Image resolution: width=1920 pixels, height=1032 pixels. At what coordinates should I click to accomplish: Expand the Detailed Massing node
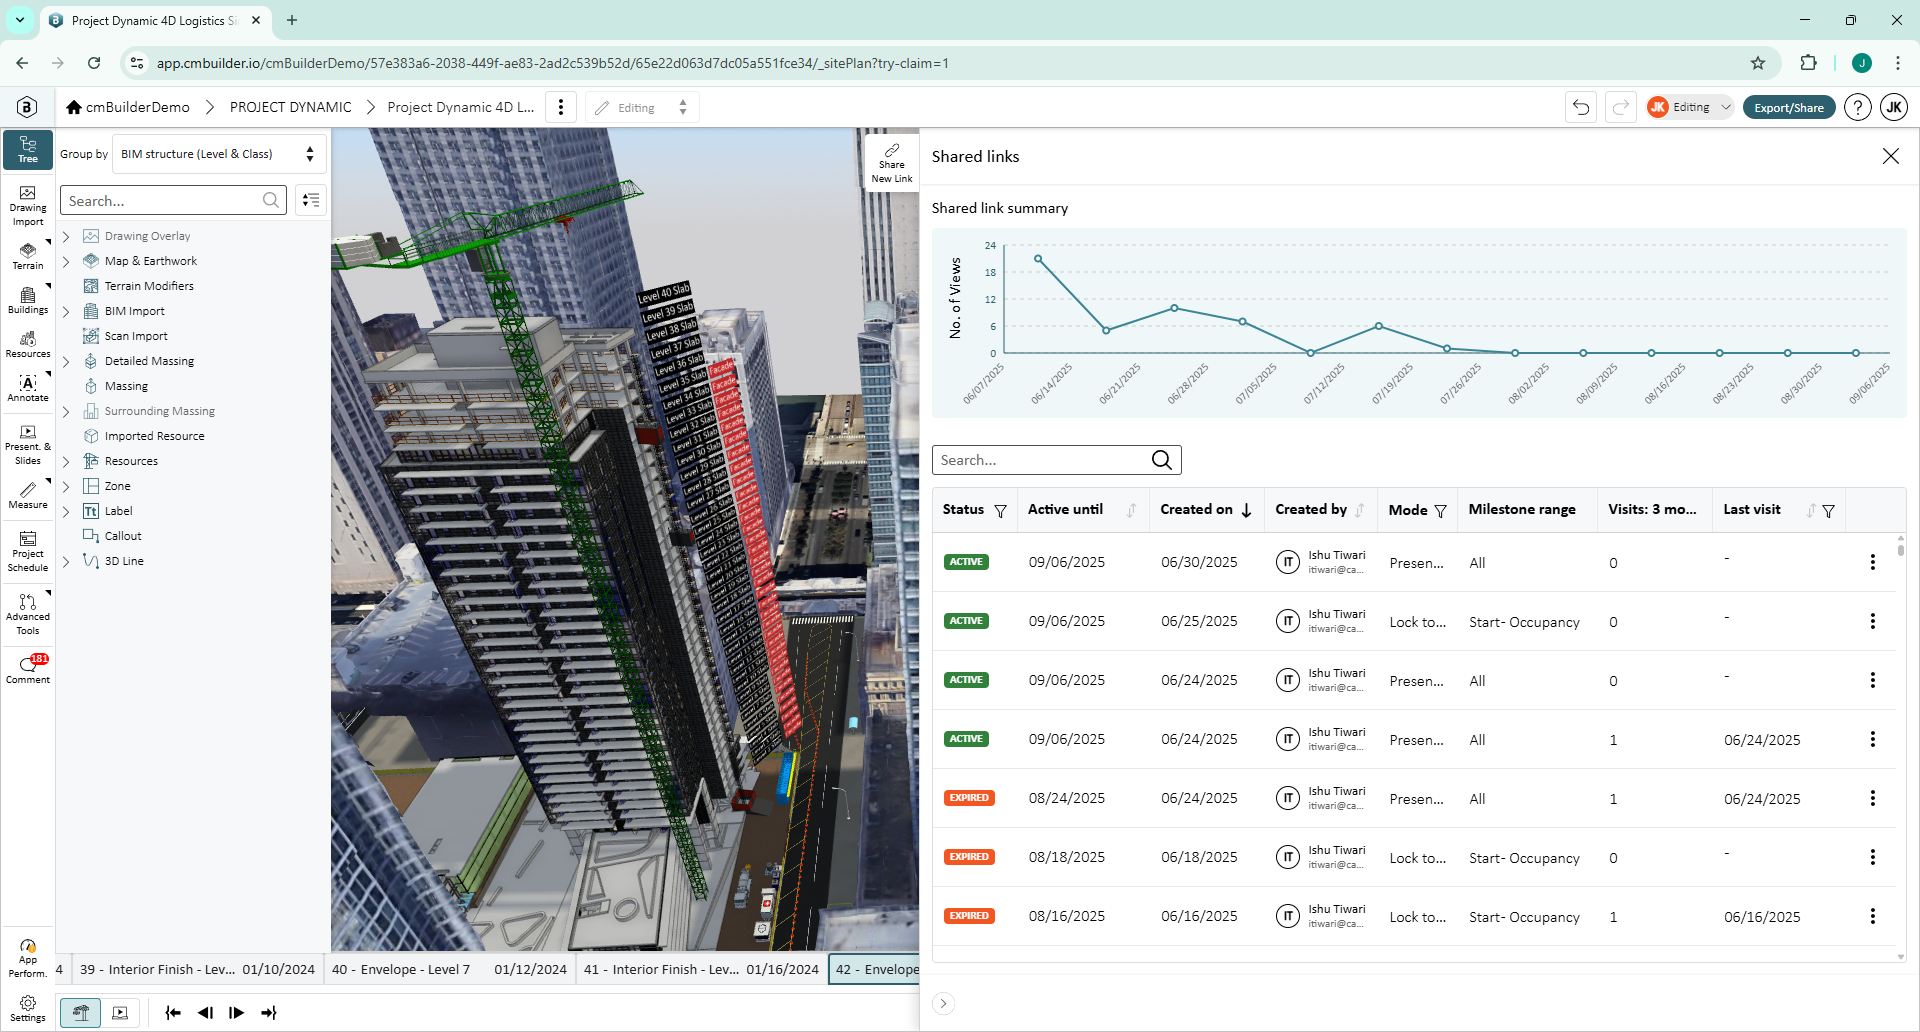coord(66,362)
